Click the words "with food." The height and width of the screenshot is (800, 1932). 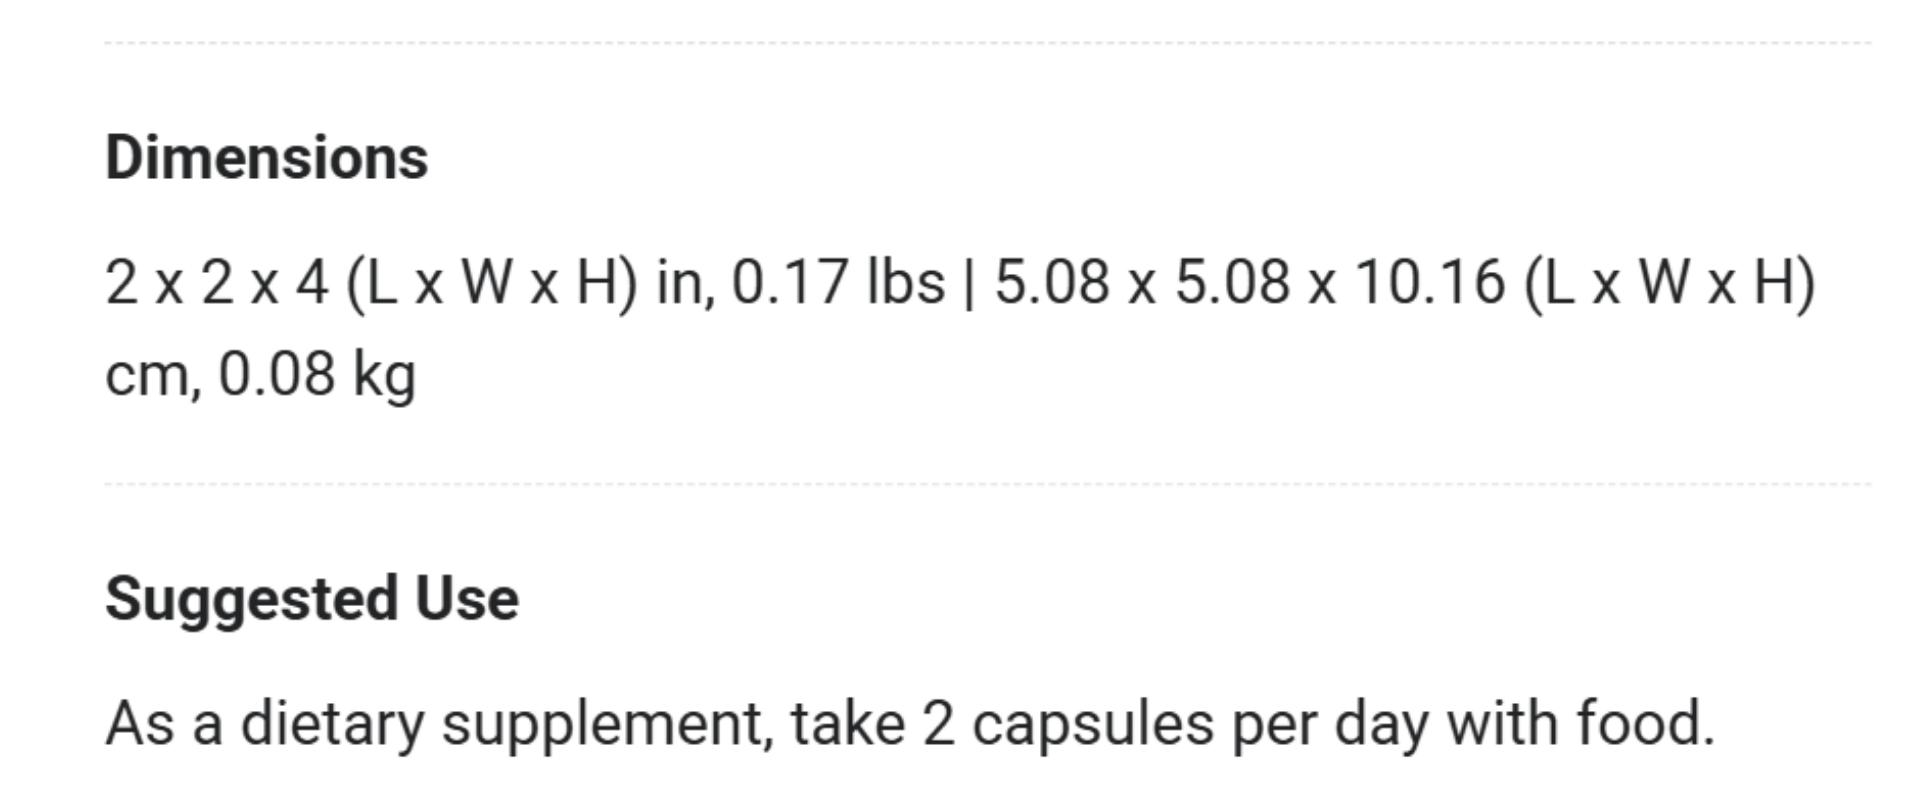tap(1580, 724)
